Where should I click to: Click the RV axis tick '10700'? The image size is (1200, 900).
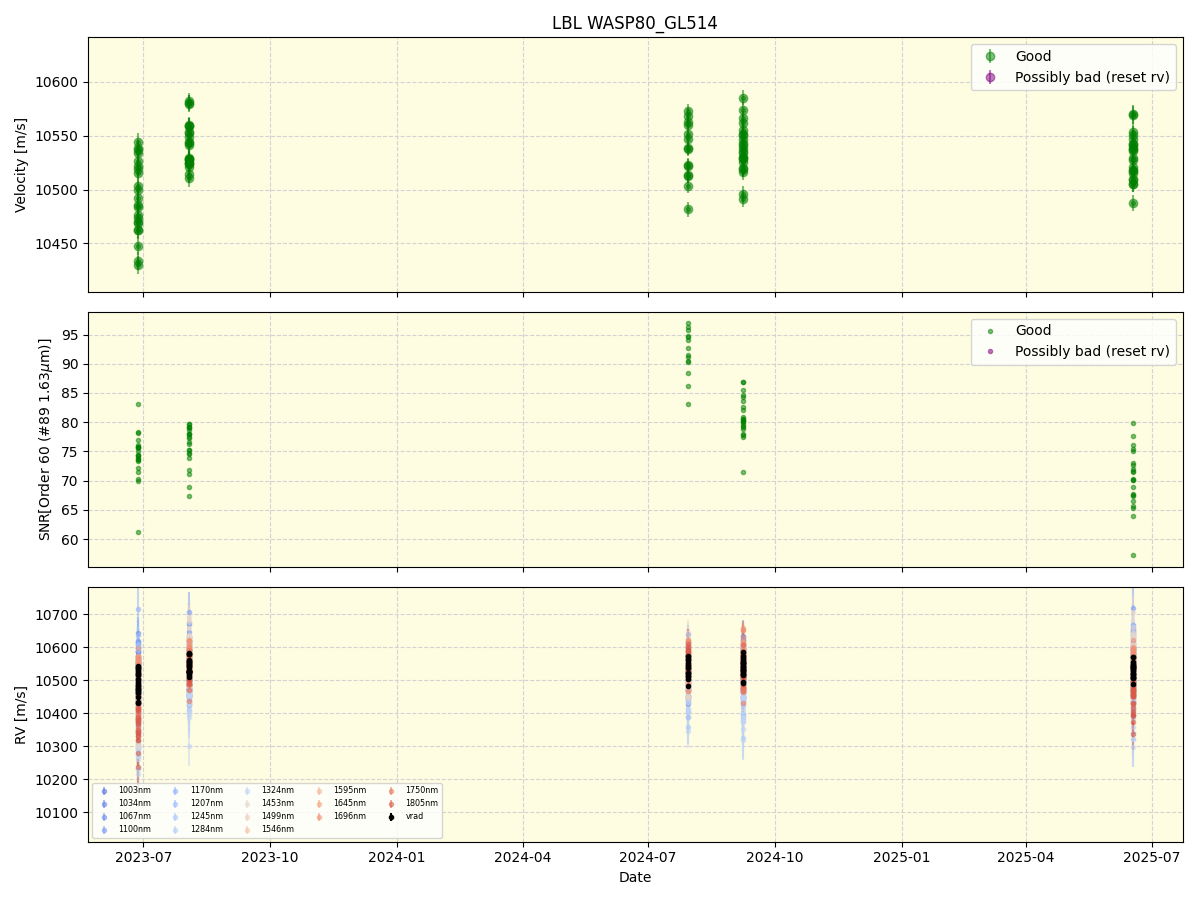click(x=58, y=615)
